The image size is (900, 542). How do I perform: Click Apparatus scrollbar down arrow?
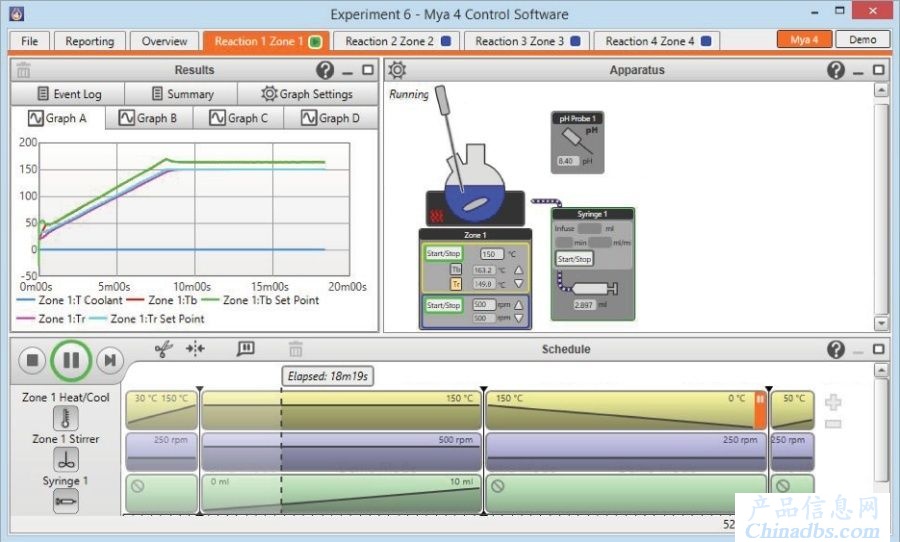pos(880,324)
